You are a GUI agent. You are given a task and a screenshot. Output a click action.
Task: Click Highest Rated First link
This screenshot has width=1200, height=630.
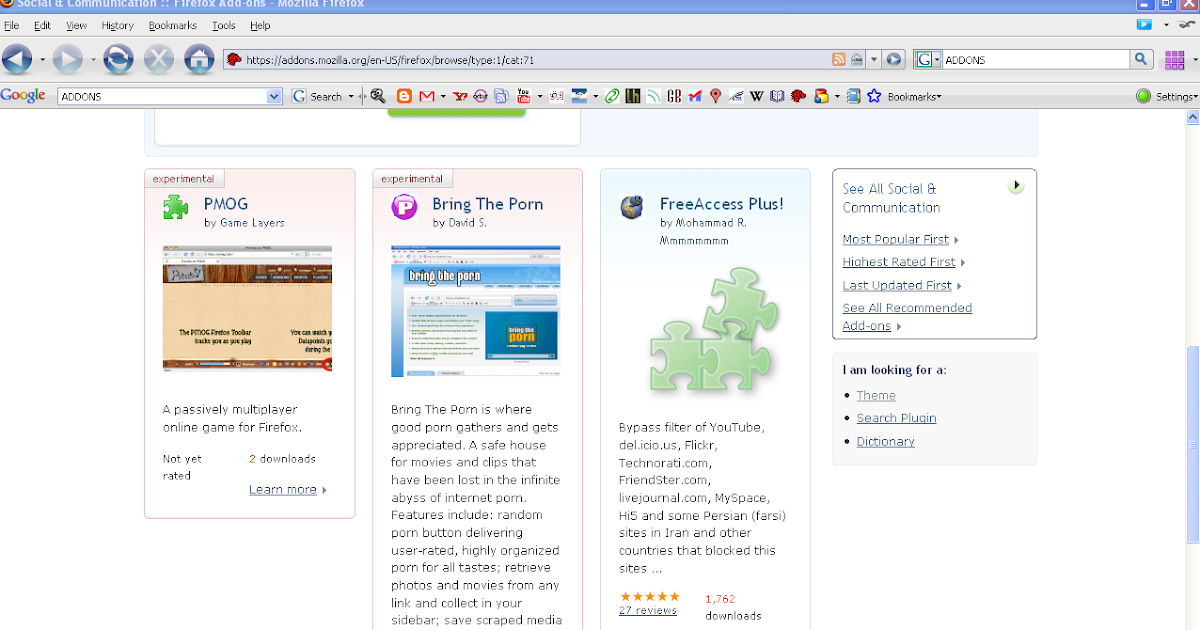pyautogui.click(x=899, y=262)
